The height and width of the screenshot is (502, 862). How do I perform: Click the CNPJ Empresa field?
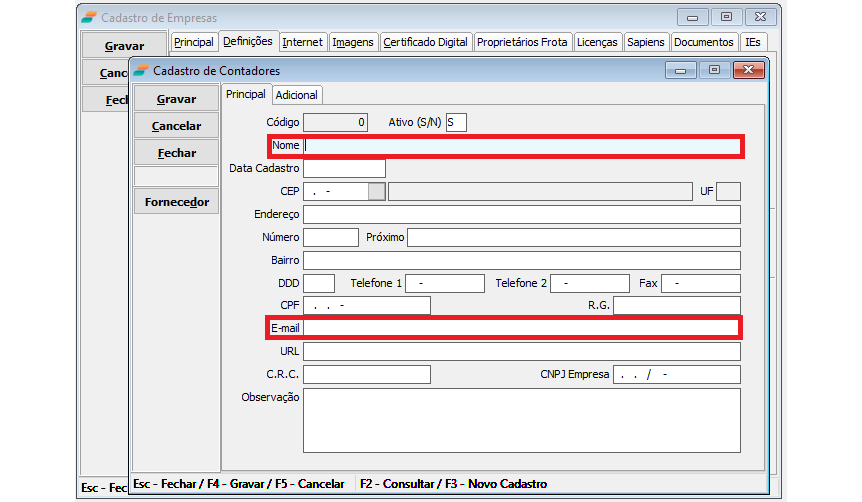pyautogui.click(x=676, y=375)
